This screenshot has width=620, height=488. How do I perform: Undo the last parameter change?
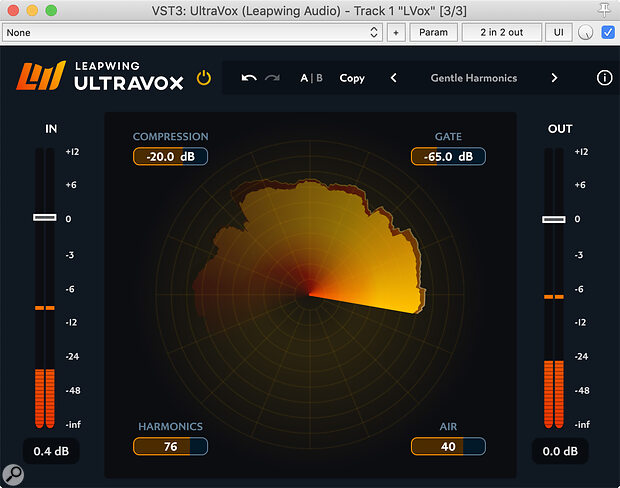click(x=249, y=78)
